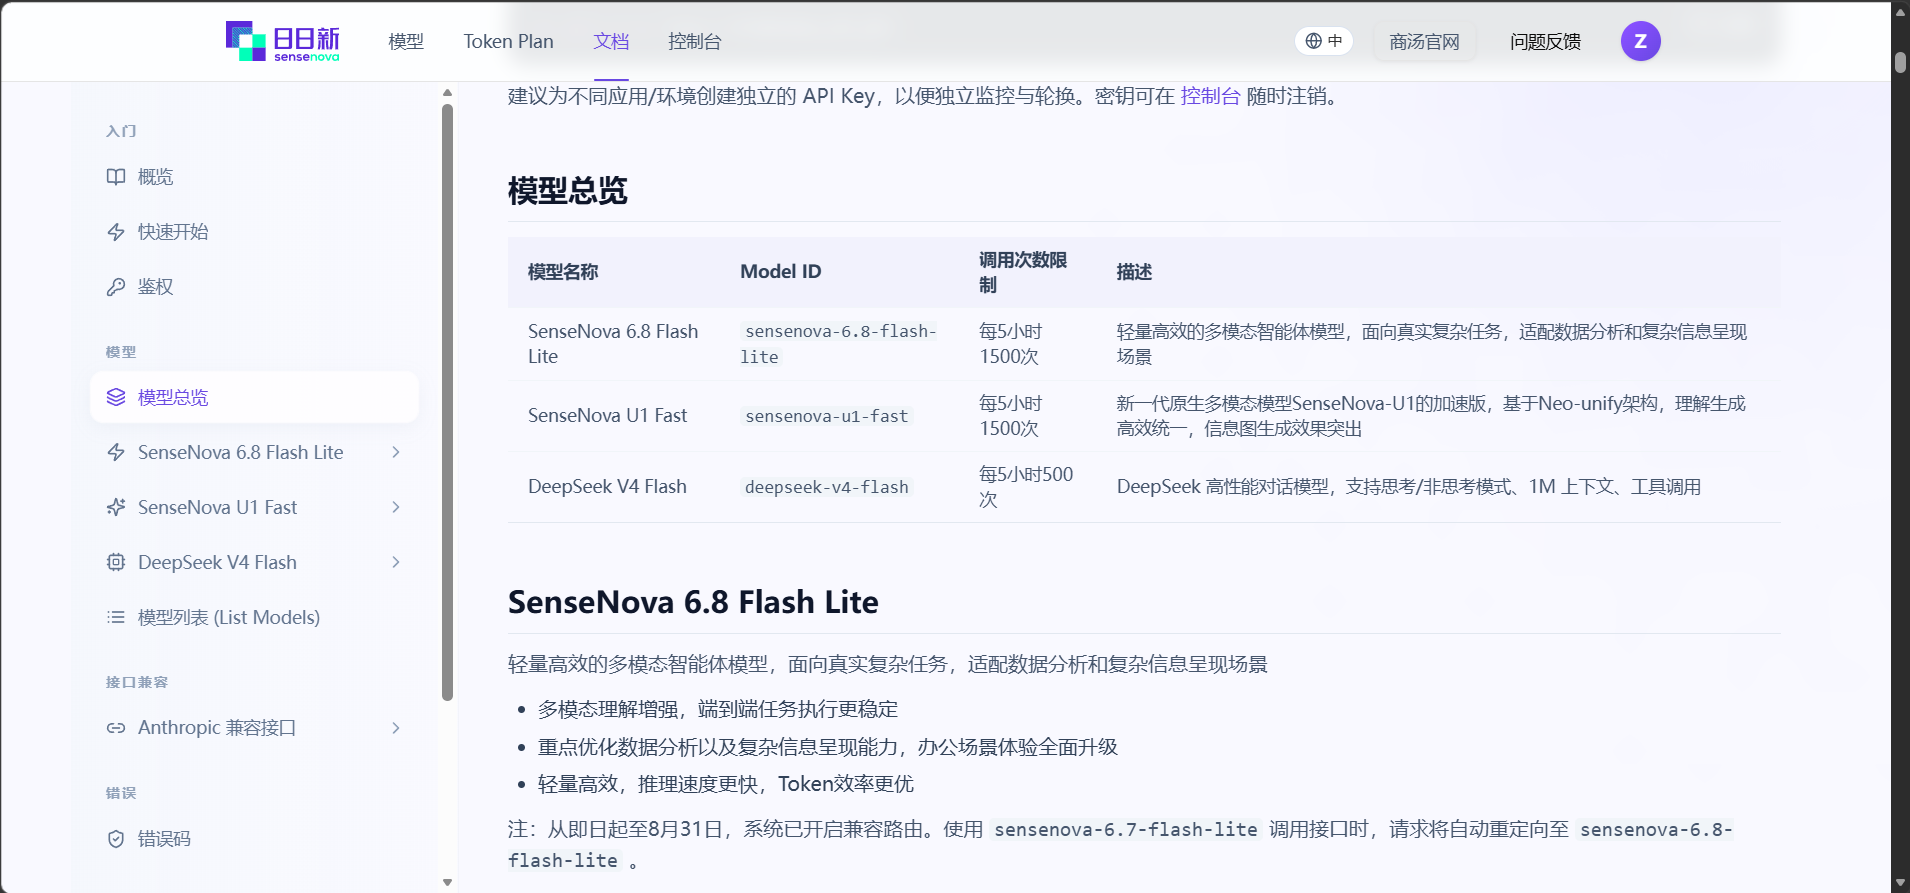Click the sparkle icon beside SenseNova U1 Fast

tap(116, 507)
